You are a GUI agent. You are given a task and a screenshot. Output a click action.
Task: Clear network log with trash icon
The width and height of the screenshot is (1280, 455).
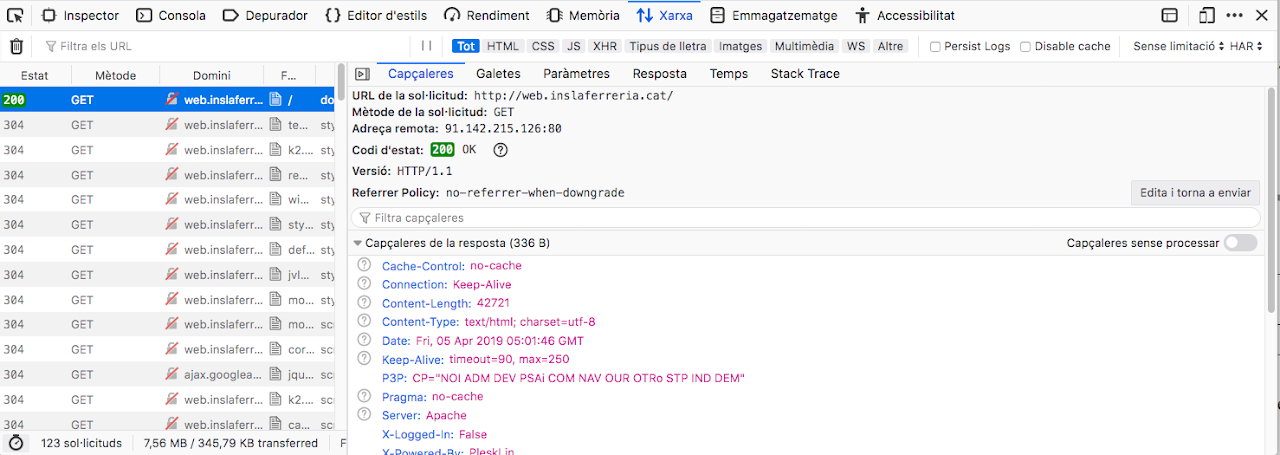point(16,46)
